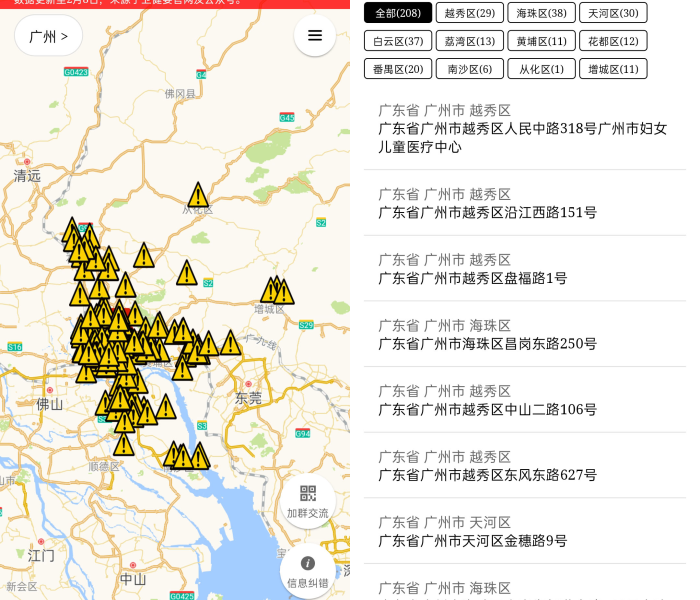Filter by 从化区(1)

(542, 69)
